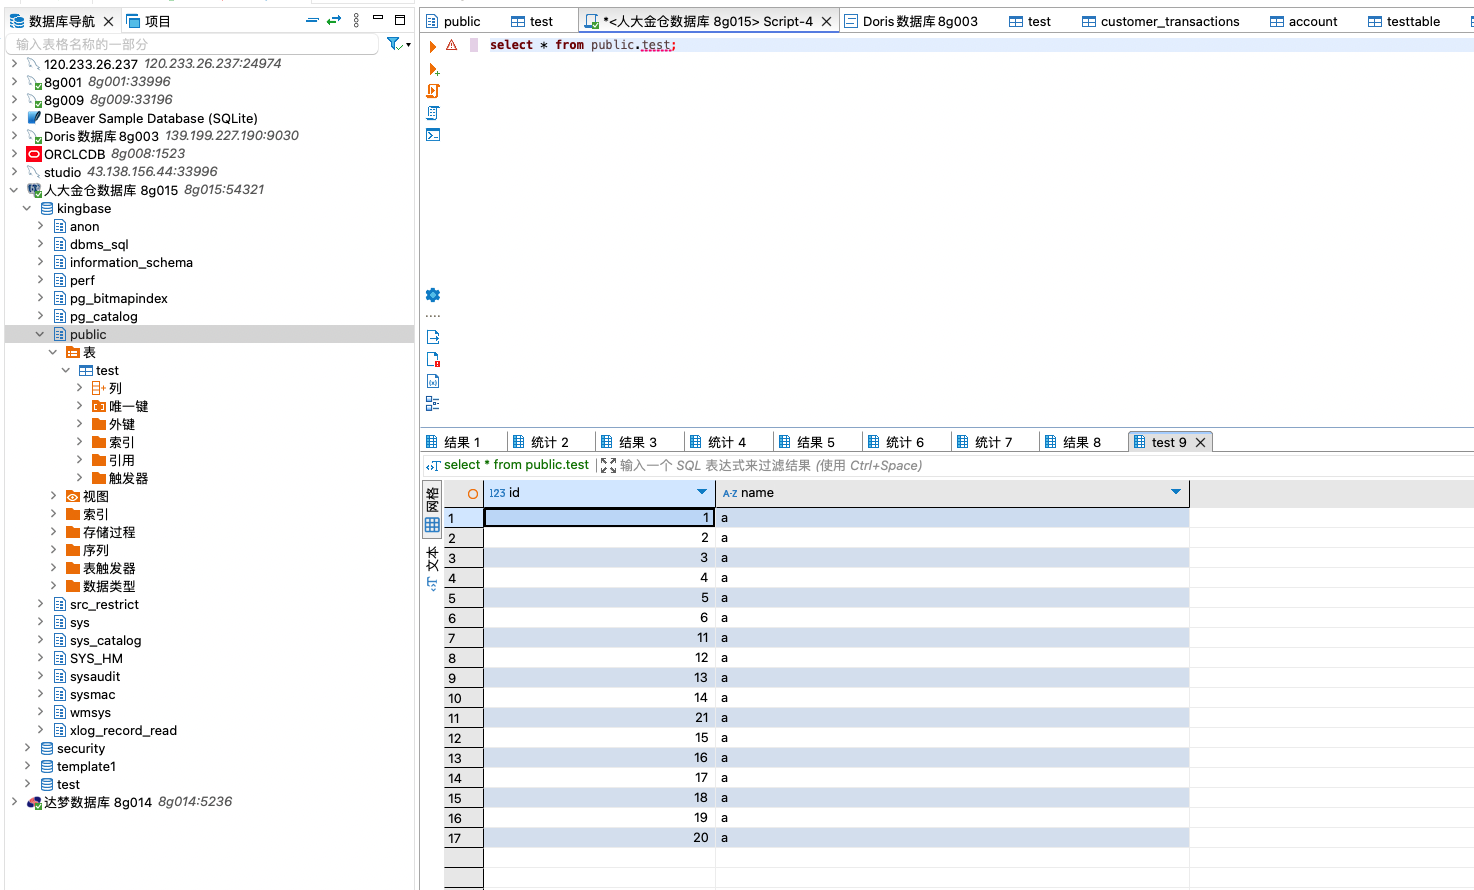The image size is (1474, 890).
Task: Select the xlog_record_read schema
Action: [123, 730]
